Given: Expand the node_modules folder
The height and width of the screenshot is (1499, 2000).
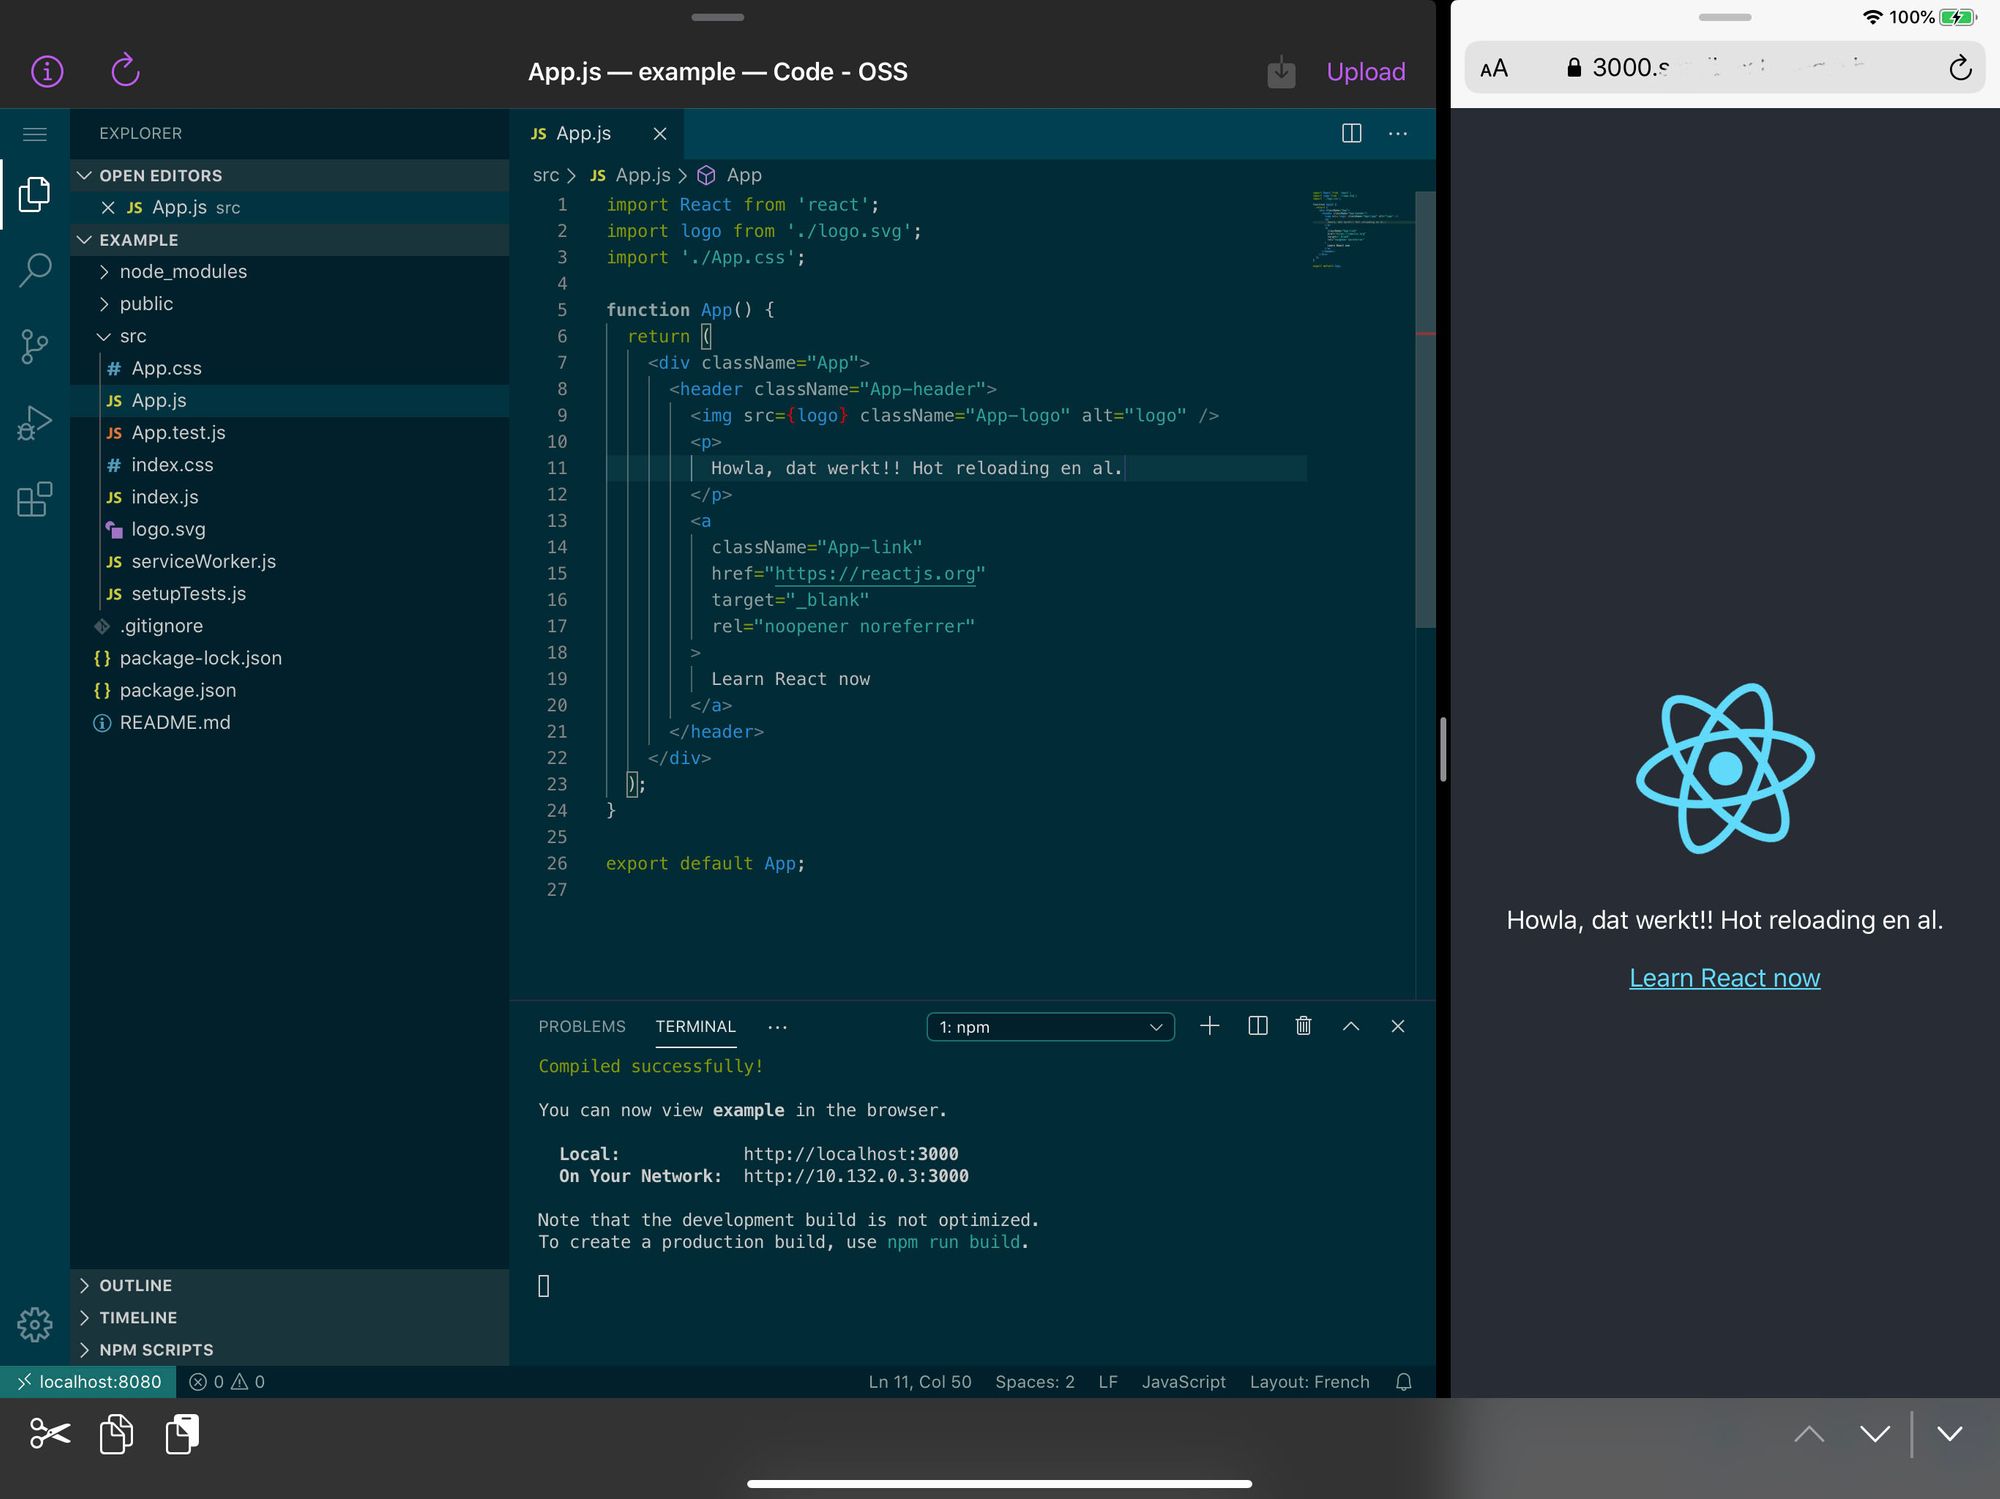Looking at the screenshot, I should coord(183,272).
